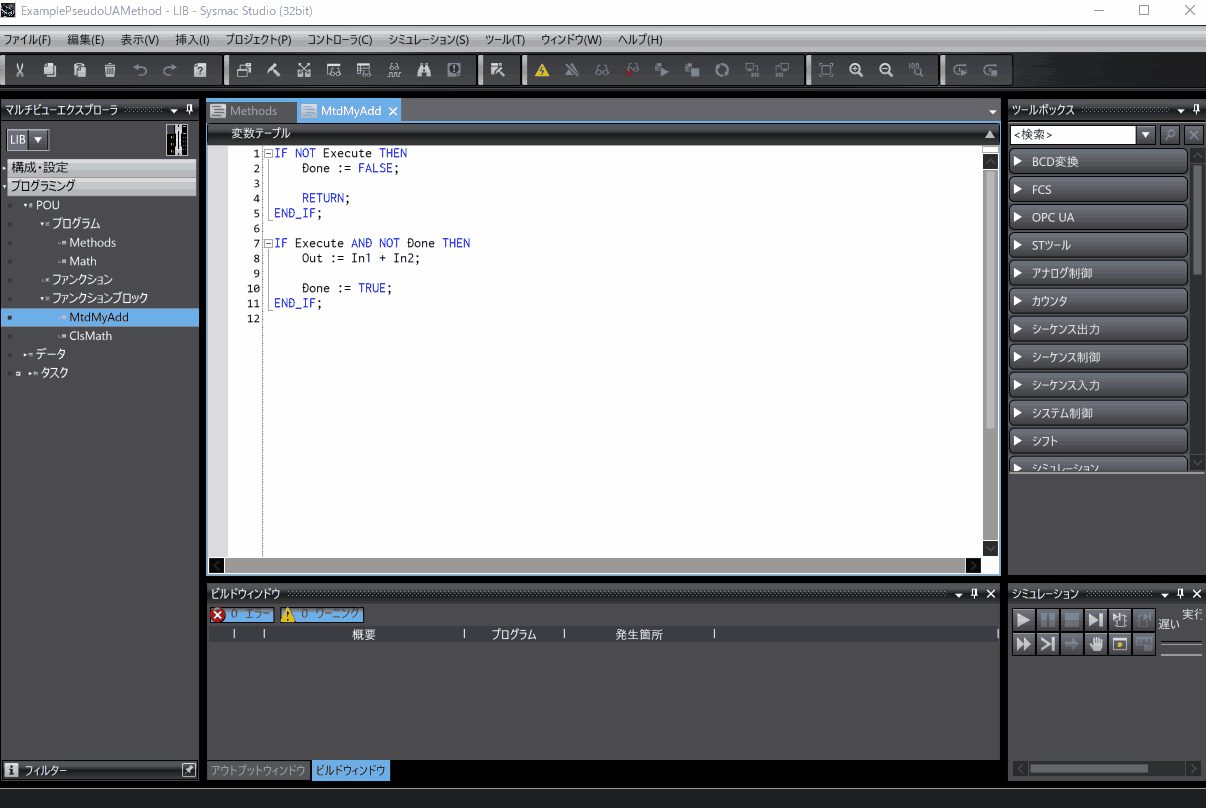Click the Paste clipboard icon in toolbar
The image size is (1206, 808).
80,70
